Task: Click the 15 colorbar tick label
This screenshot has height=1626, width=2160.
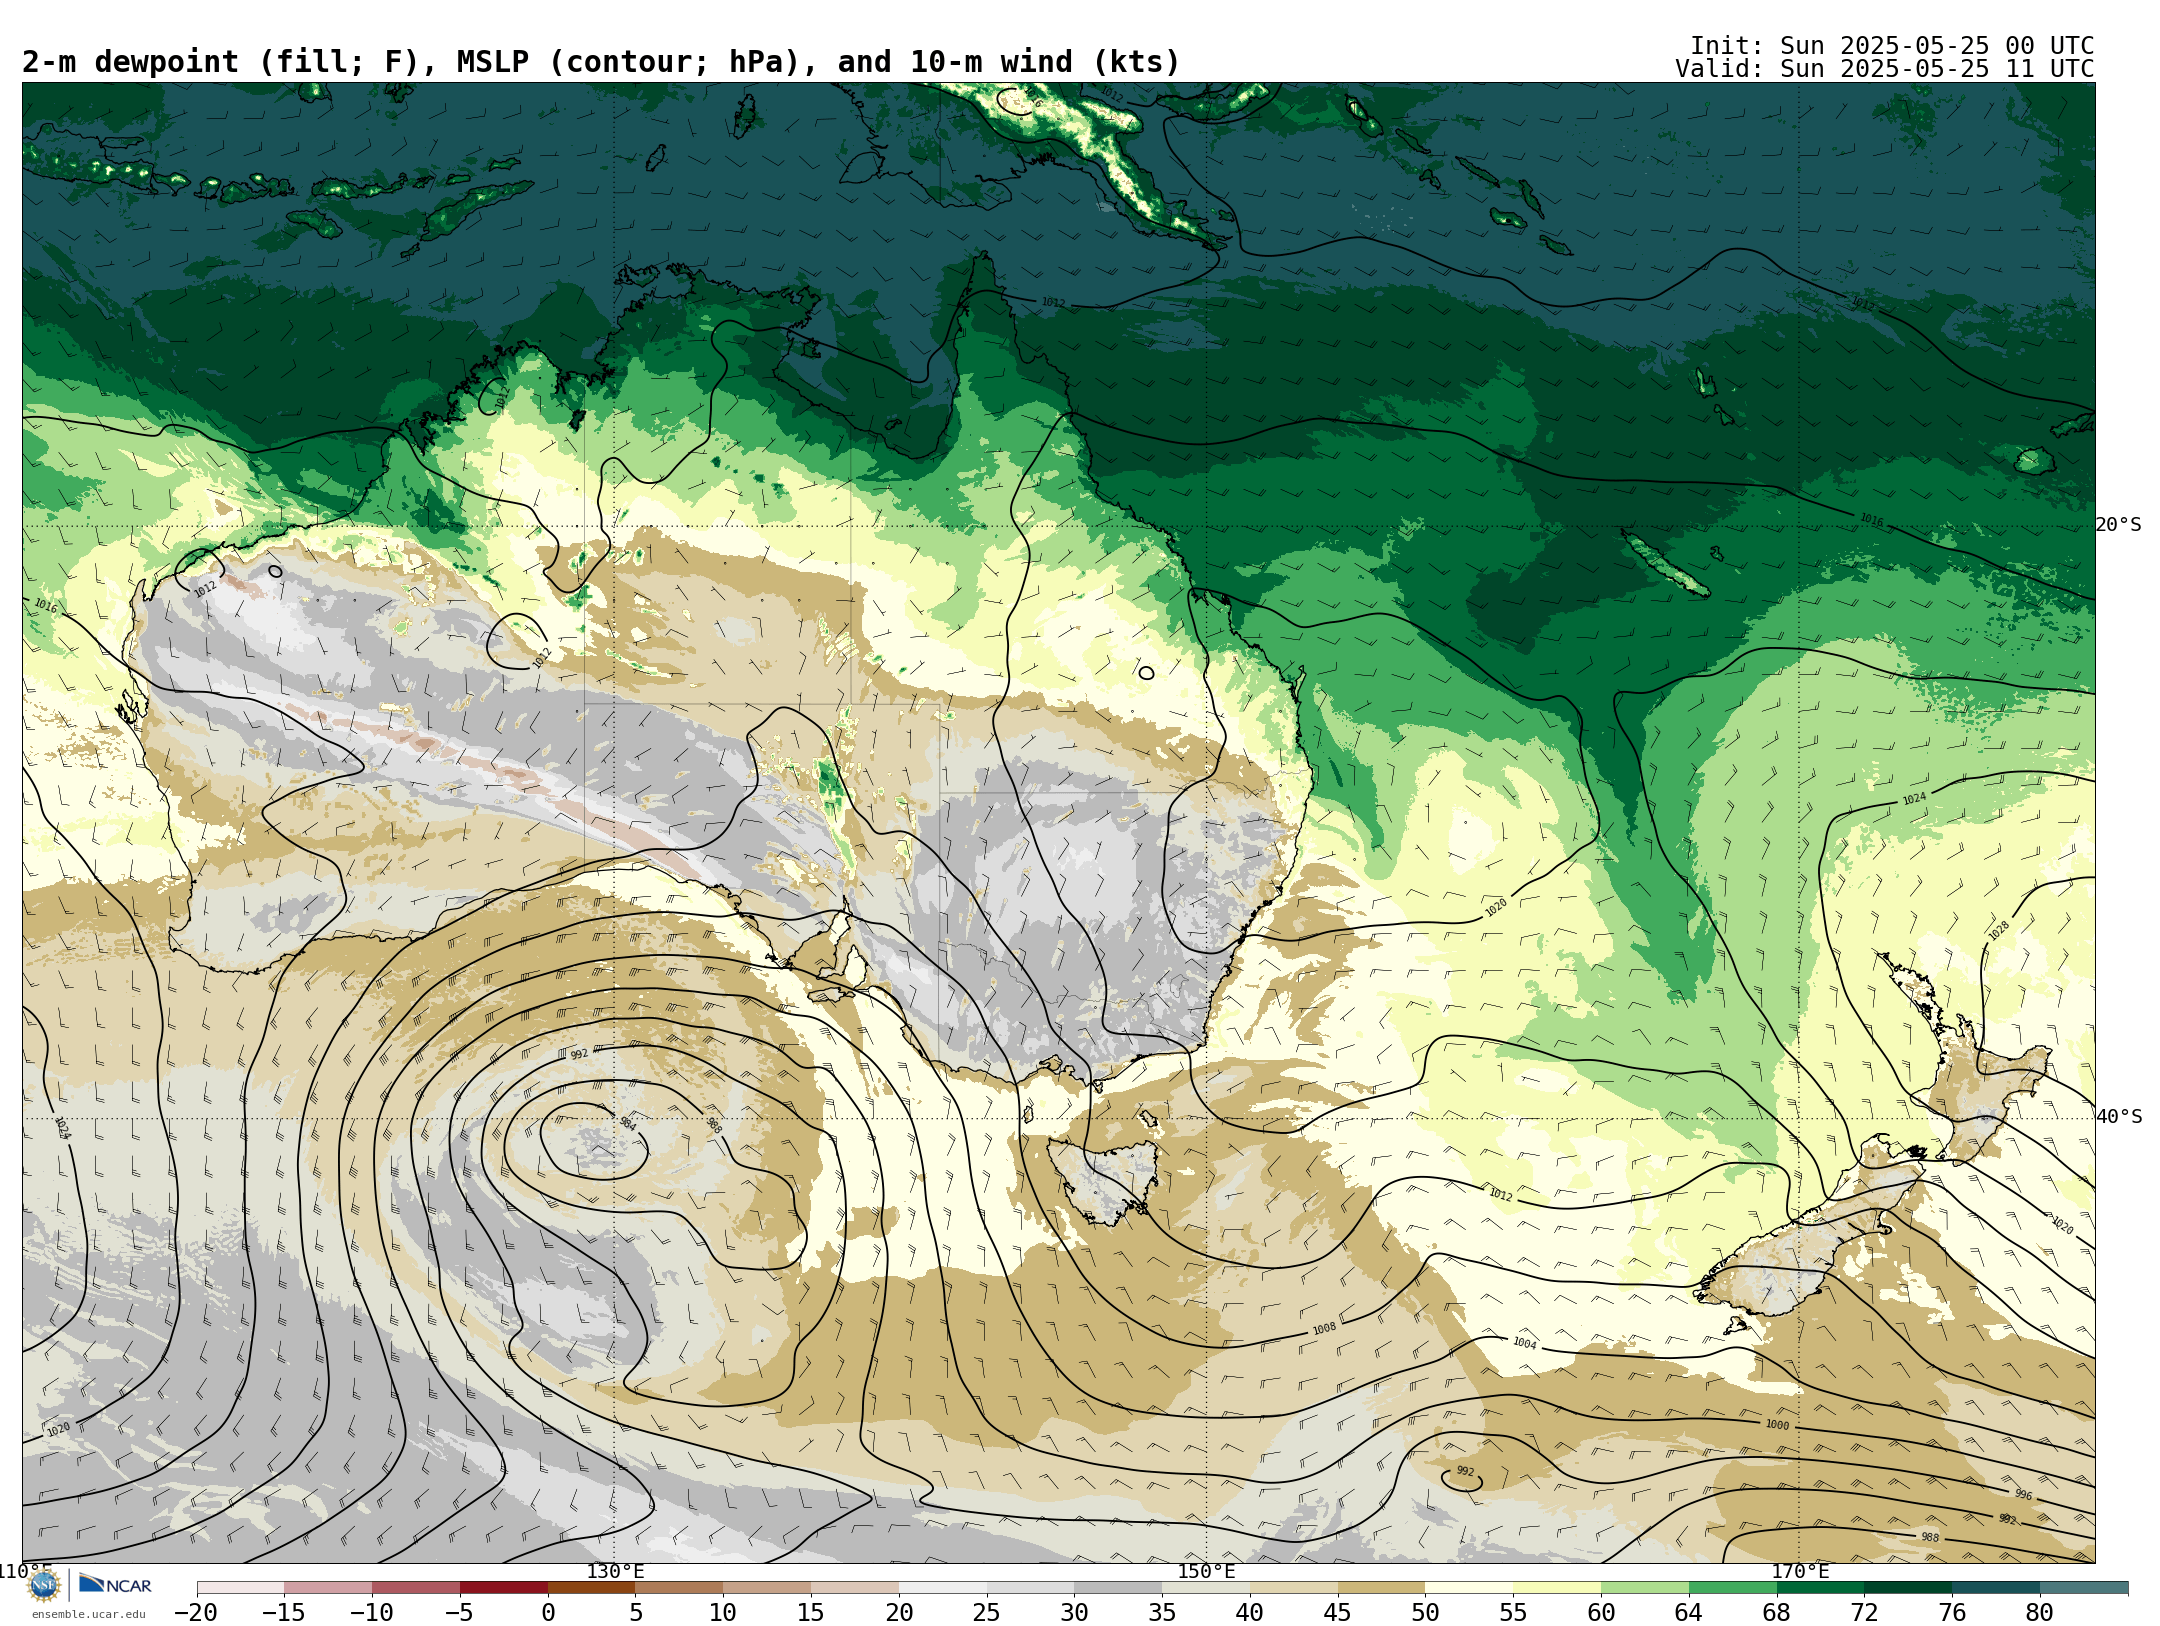Action: click(811, 1612)
